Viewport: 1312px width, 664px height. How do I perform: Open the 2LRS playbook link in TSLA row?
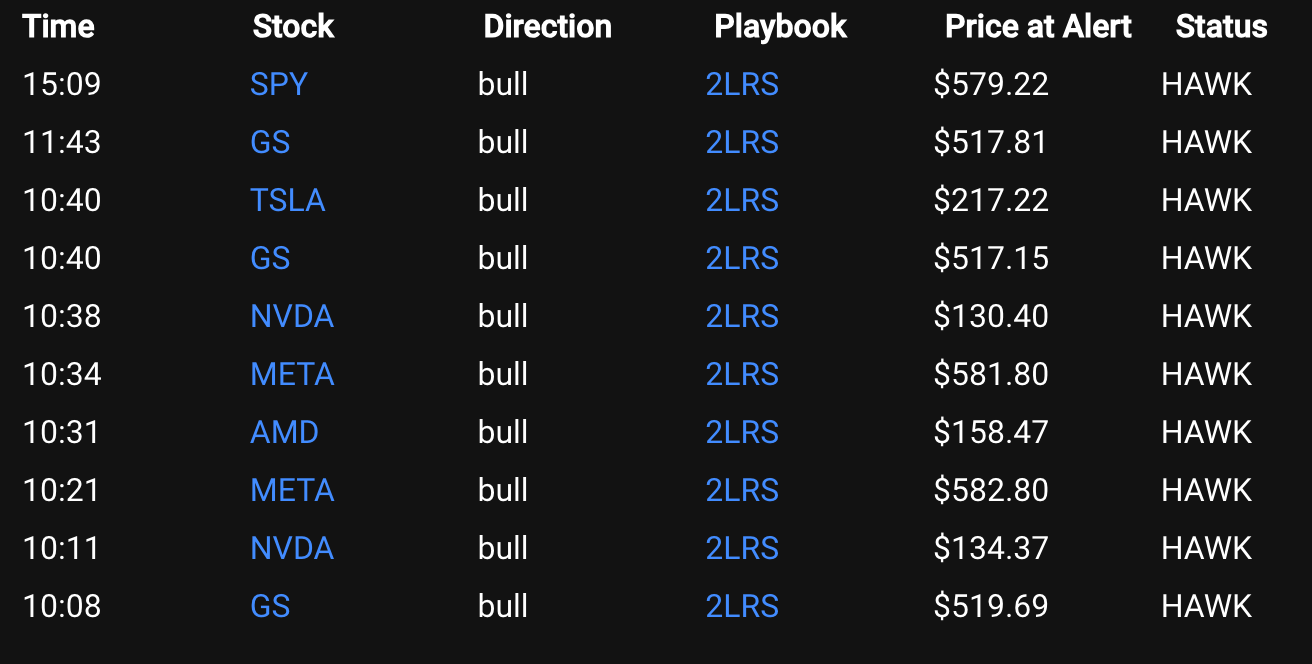pos(742,200)
